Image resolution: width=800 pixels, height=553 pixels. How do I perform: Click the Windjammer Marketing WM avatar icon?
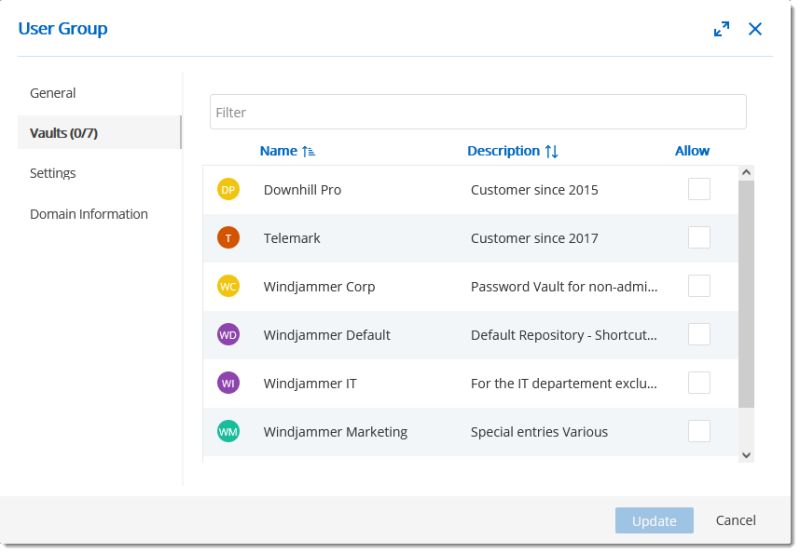[228, 432]
